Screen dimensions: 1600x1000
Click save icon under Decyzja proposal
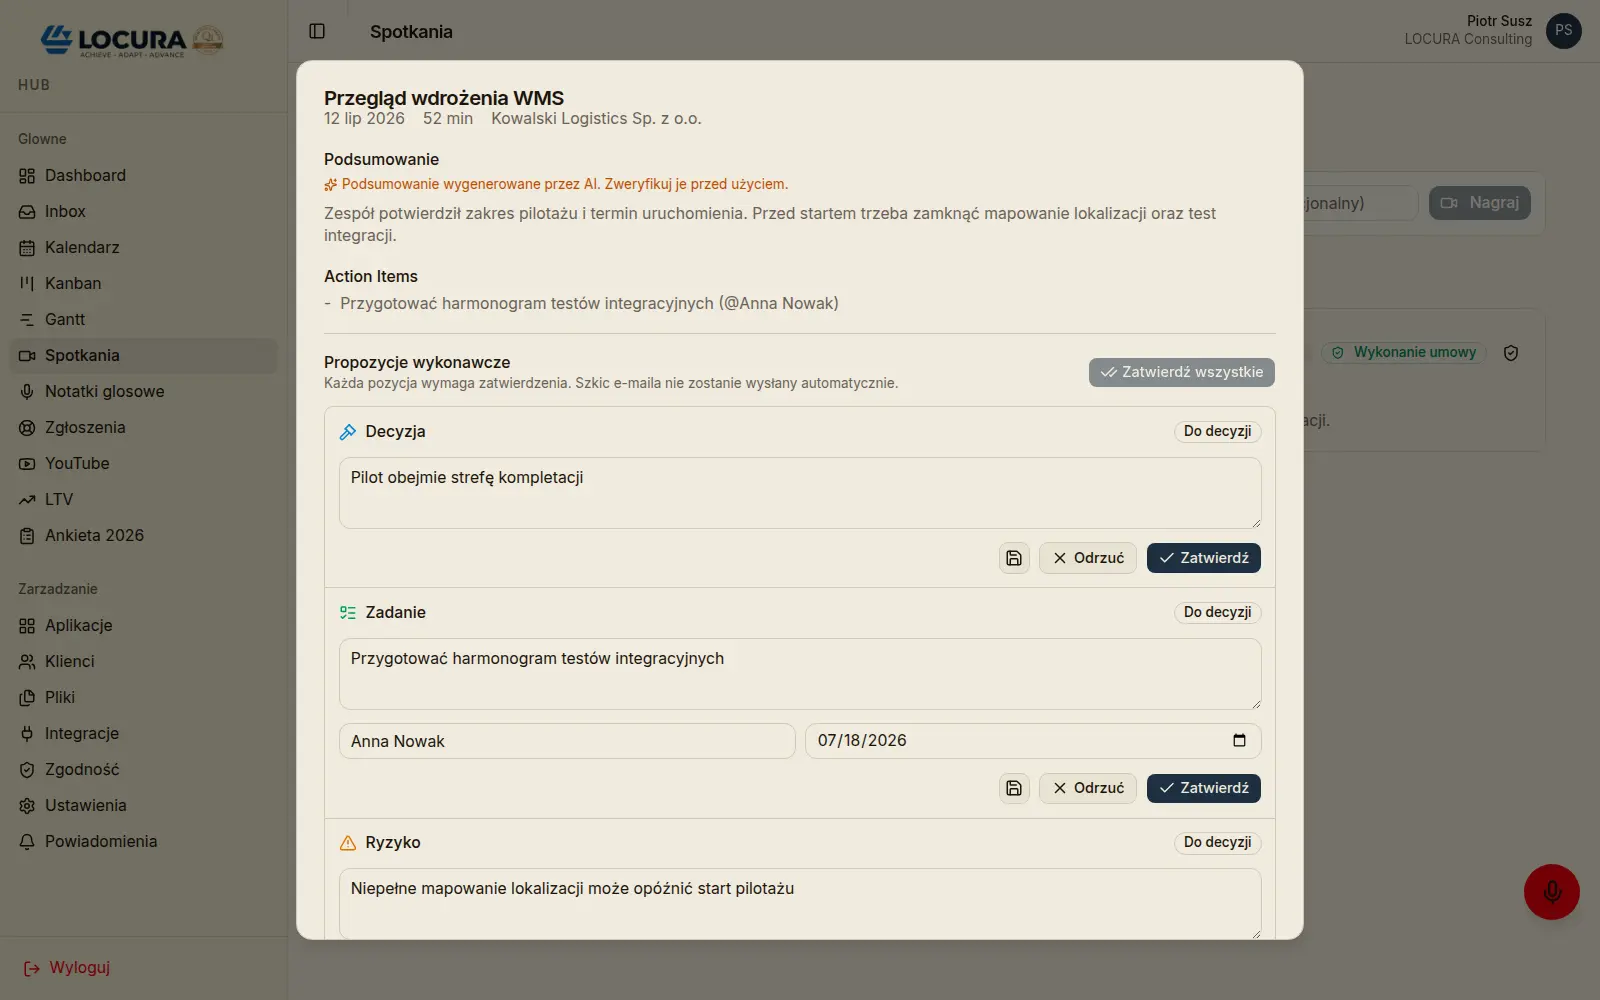(x=1014, y=558)
